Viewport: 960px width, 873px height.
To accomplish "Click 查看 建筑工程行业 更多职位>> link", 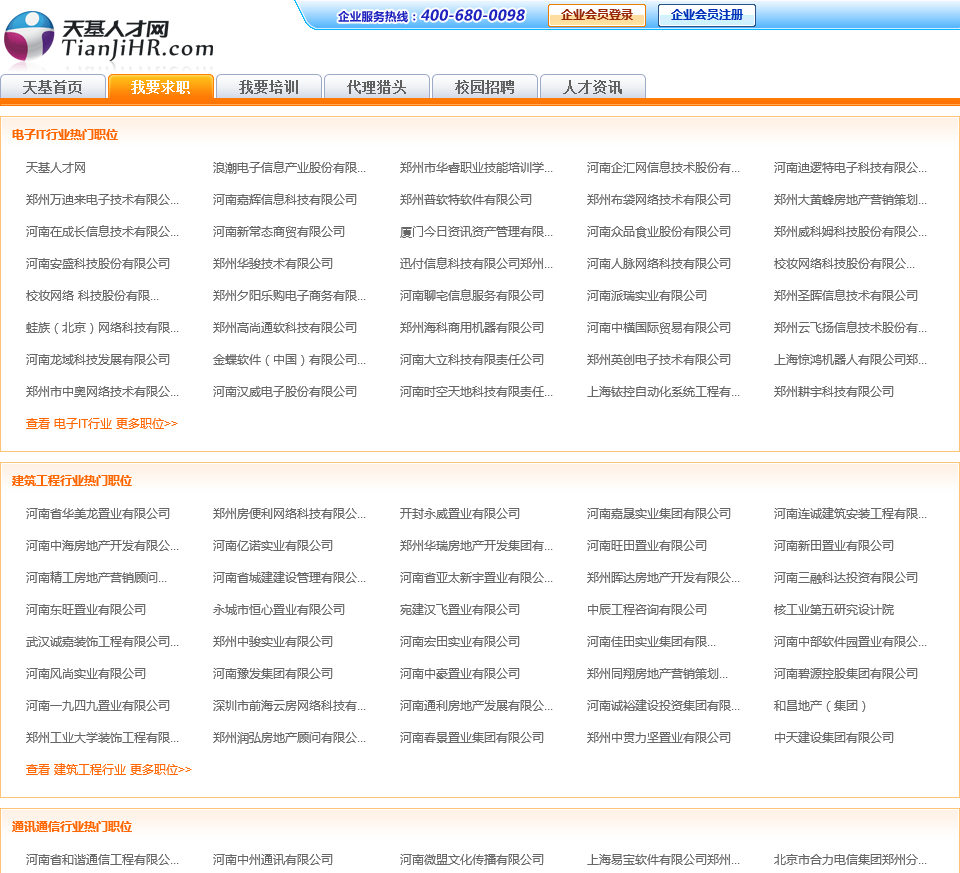I will coord(108,770).
